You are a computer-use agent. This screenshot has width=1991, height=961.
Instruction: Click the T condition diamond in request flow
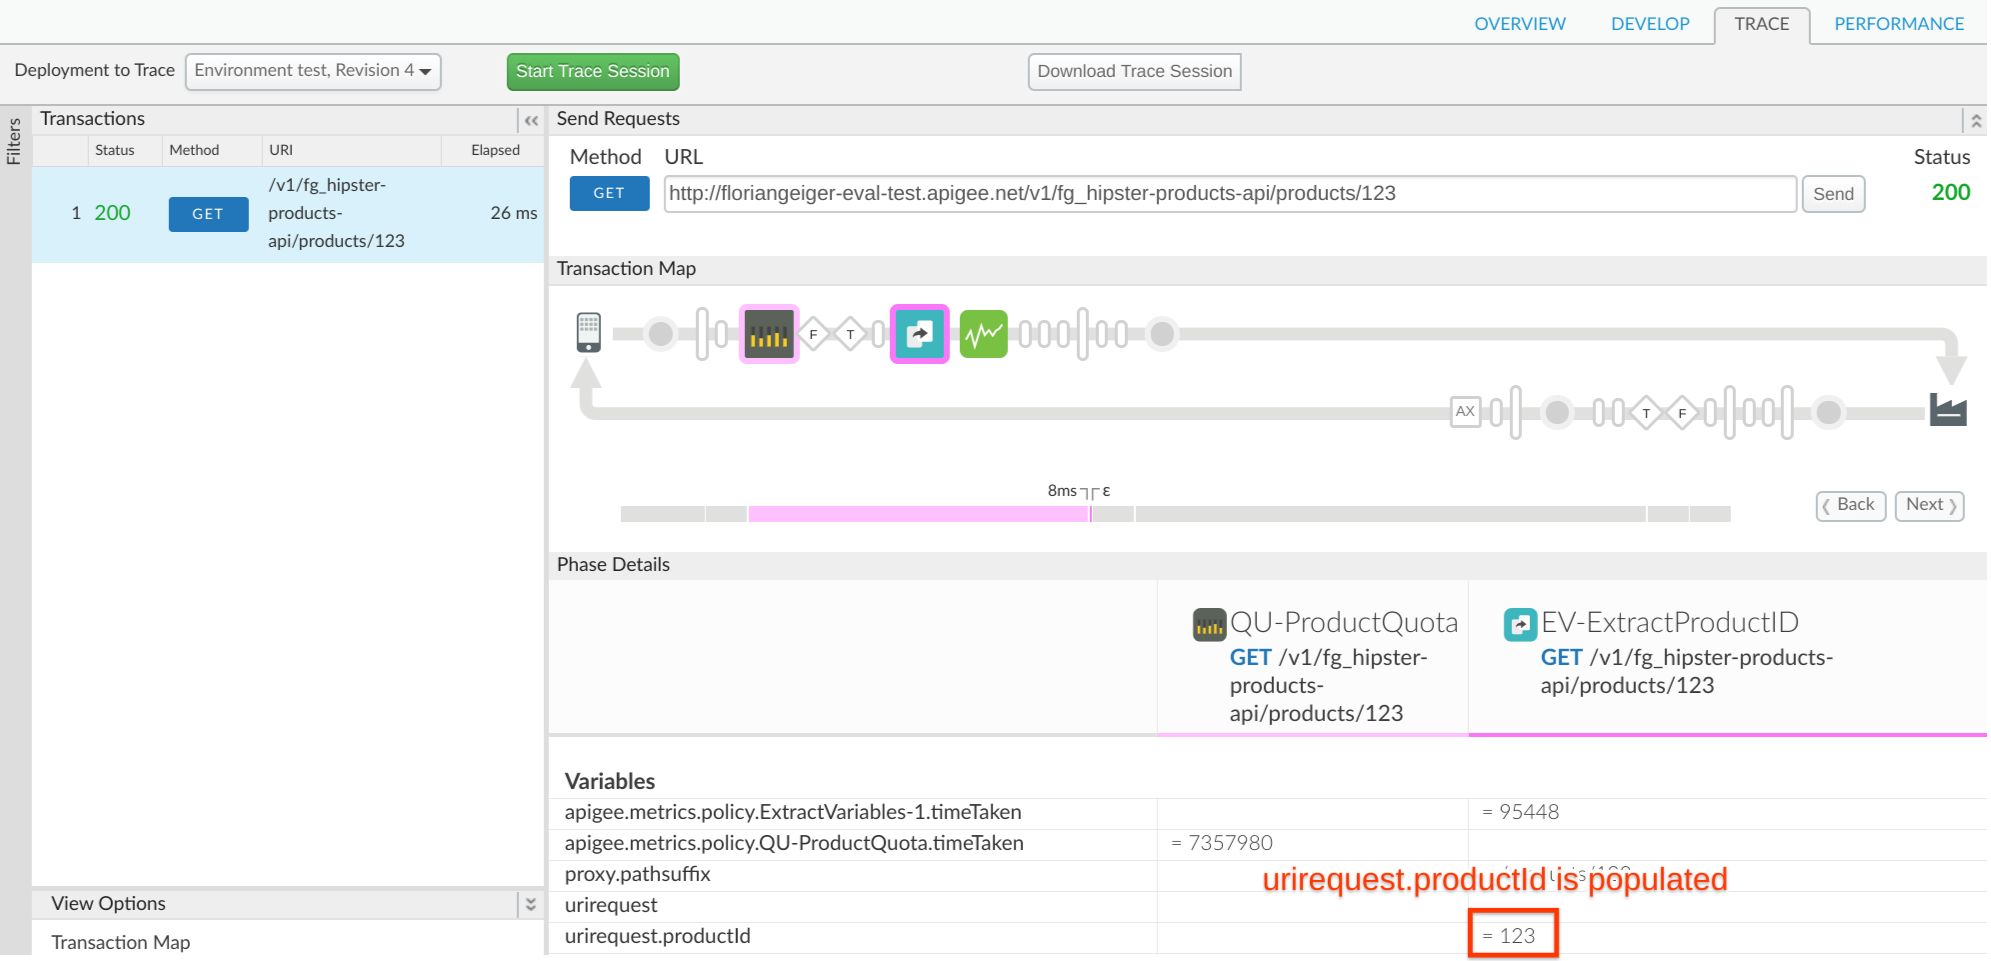851,334
